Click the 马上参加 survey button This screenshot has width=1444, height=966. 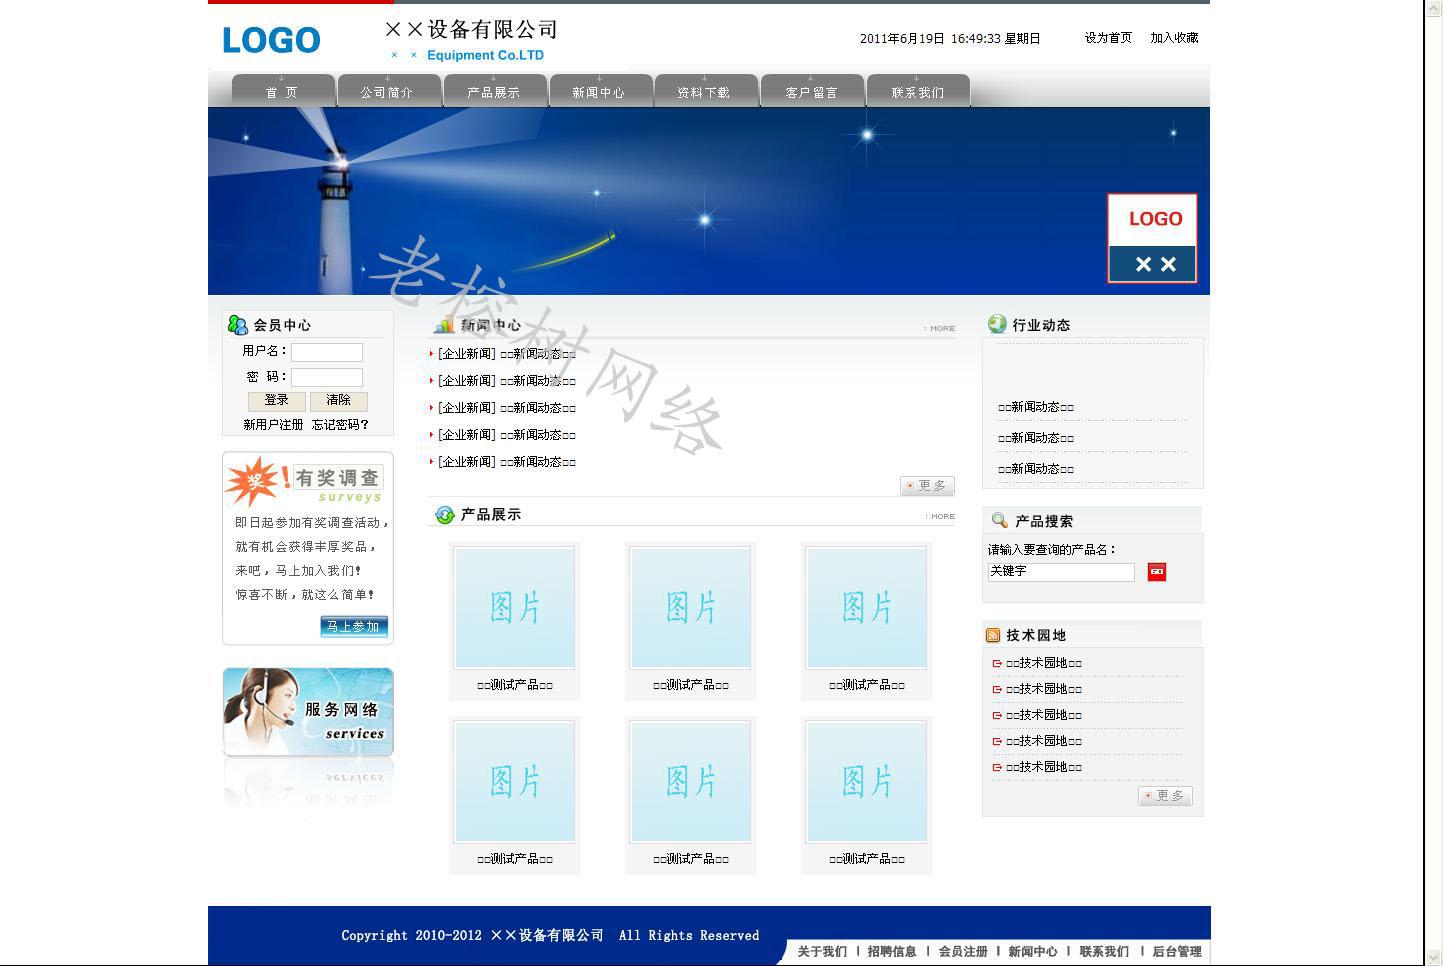[x=354, y=627]
